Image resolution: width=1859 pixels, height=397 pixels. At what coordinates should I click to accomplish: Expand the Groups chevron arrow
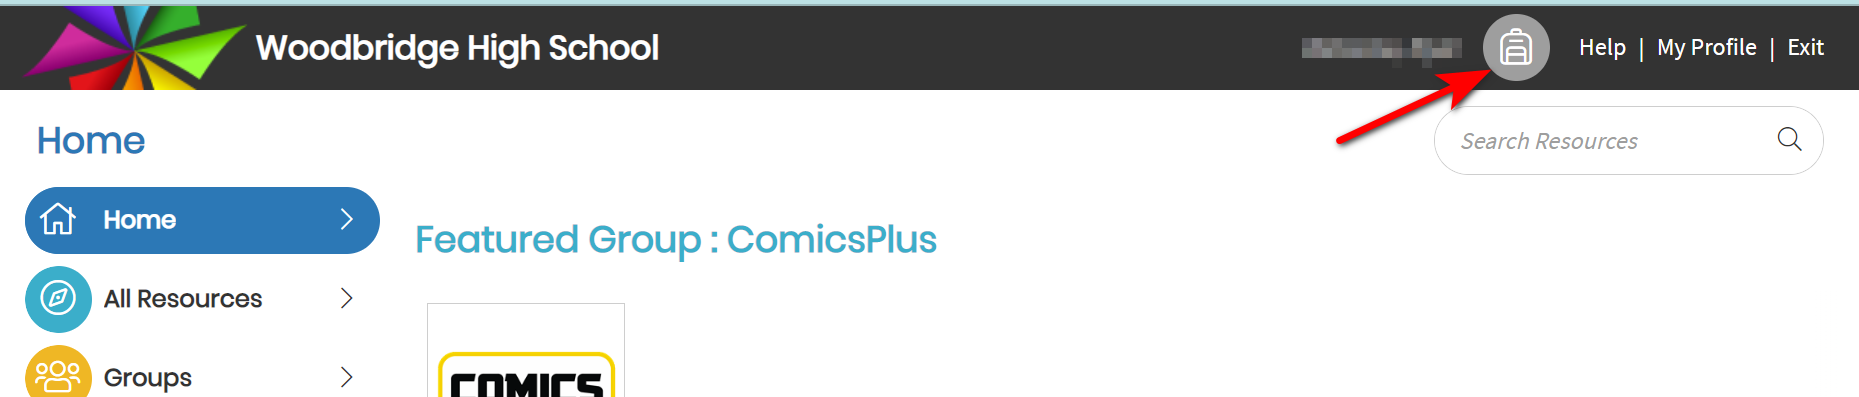347,377
